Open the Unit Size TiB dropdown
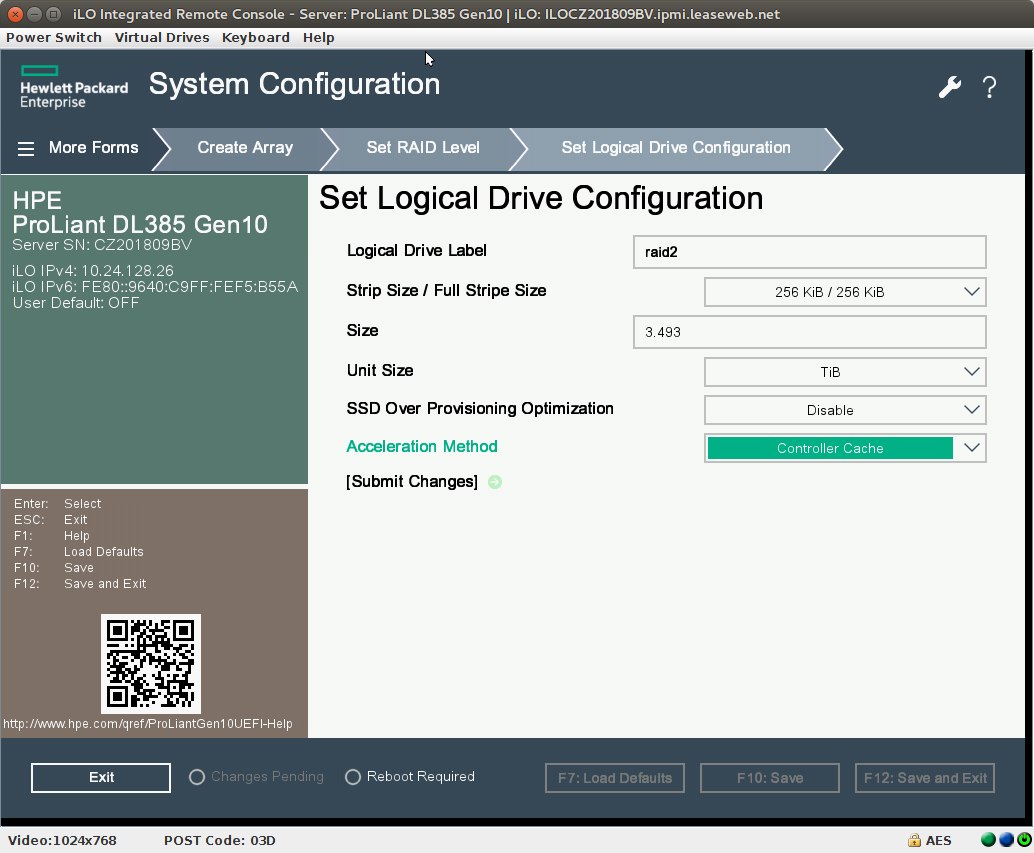The image size is (1034, 853). [x=845, y=372]
